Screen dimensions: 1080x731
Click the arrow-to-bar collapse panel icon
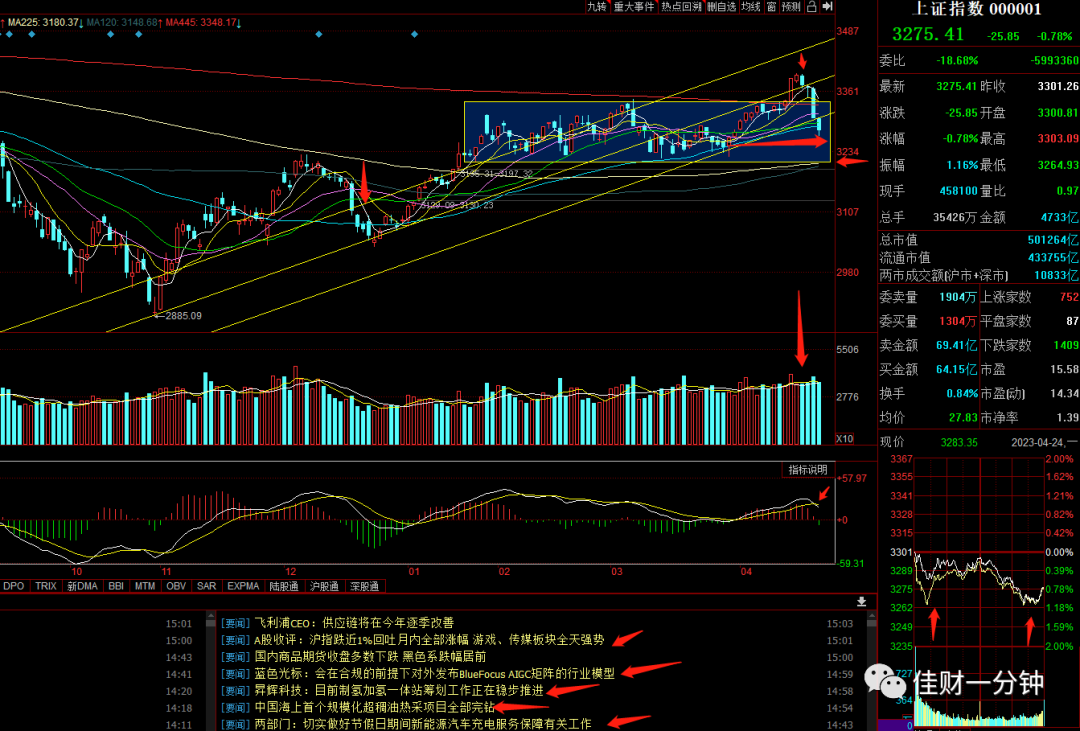pos(827,6)
